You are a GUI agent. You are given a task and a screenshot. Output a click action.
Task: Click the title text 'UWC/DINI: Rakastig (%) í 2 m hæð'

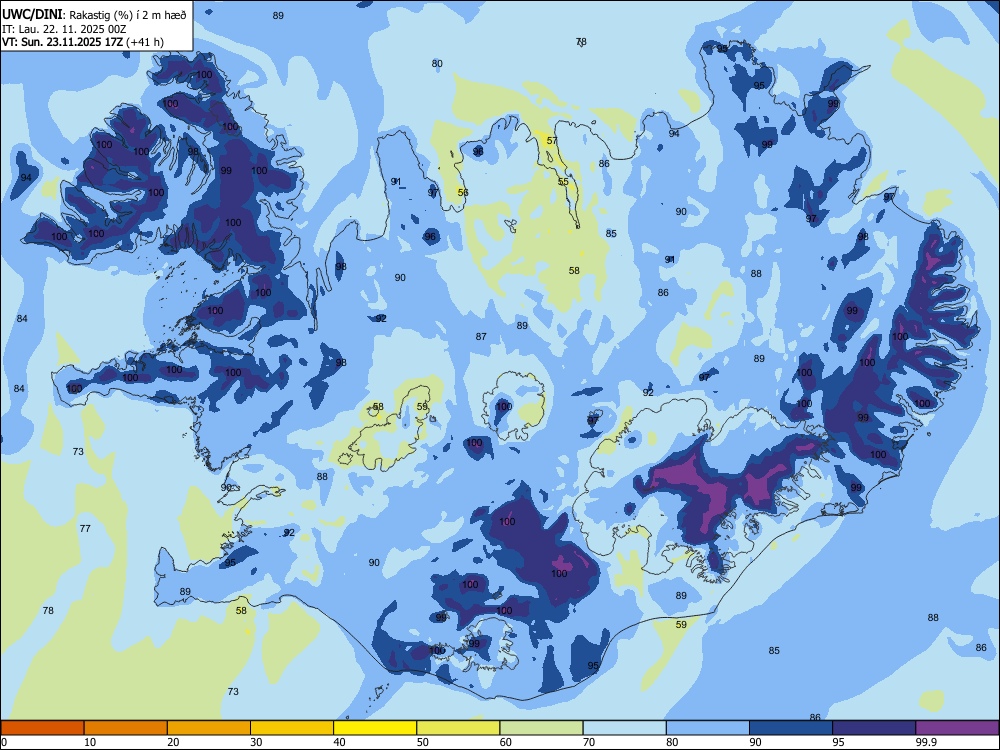click(94, 15)
